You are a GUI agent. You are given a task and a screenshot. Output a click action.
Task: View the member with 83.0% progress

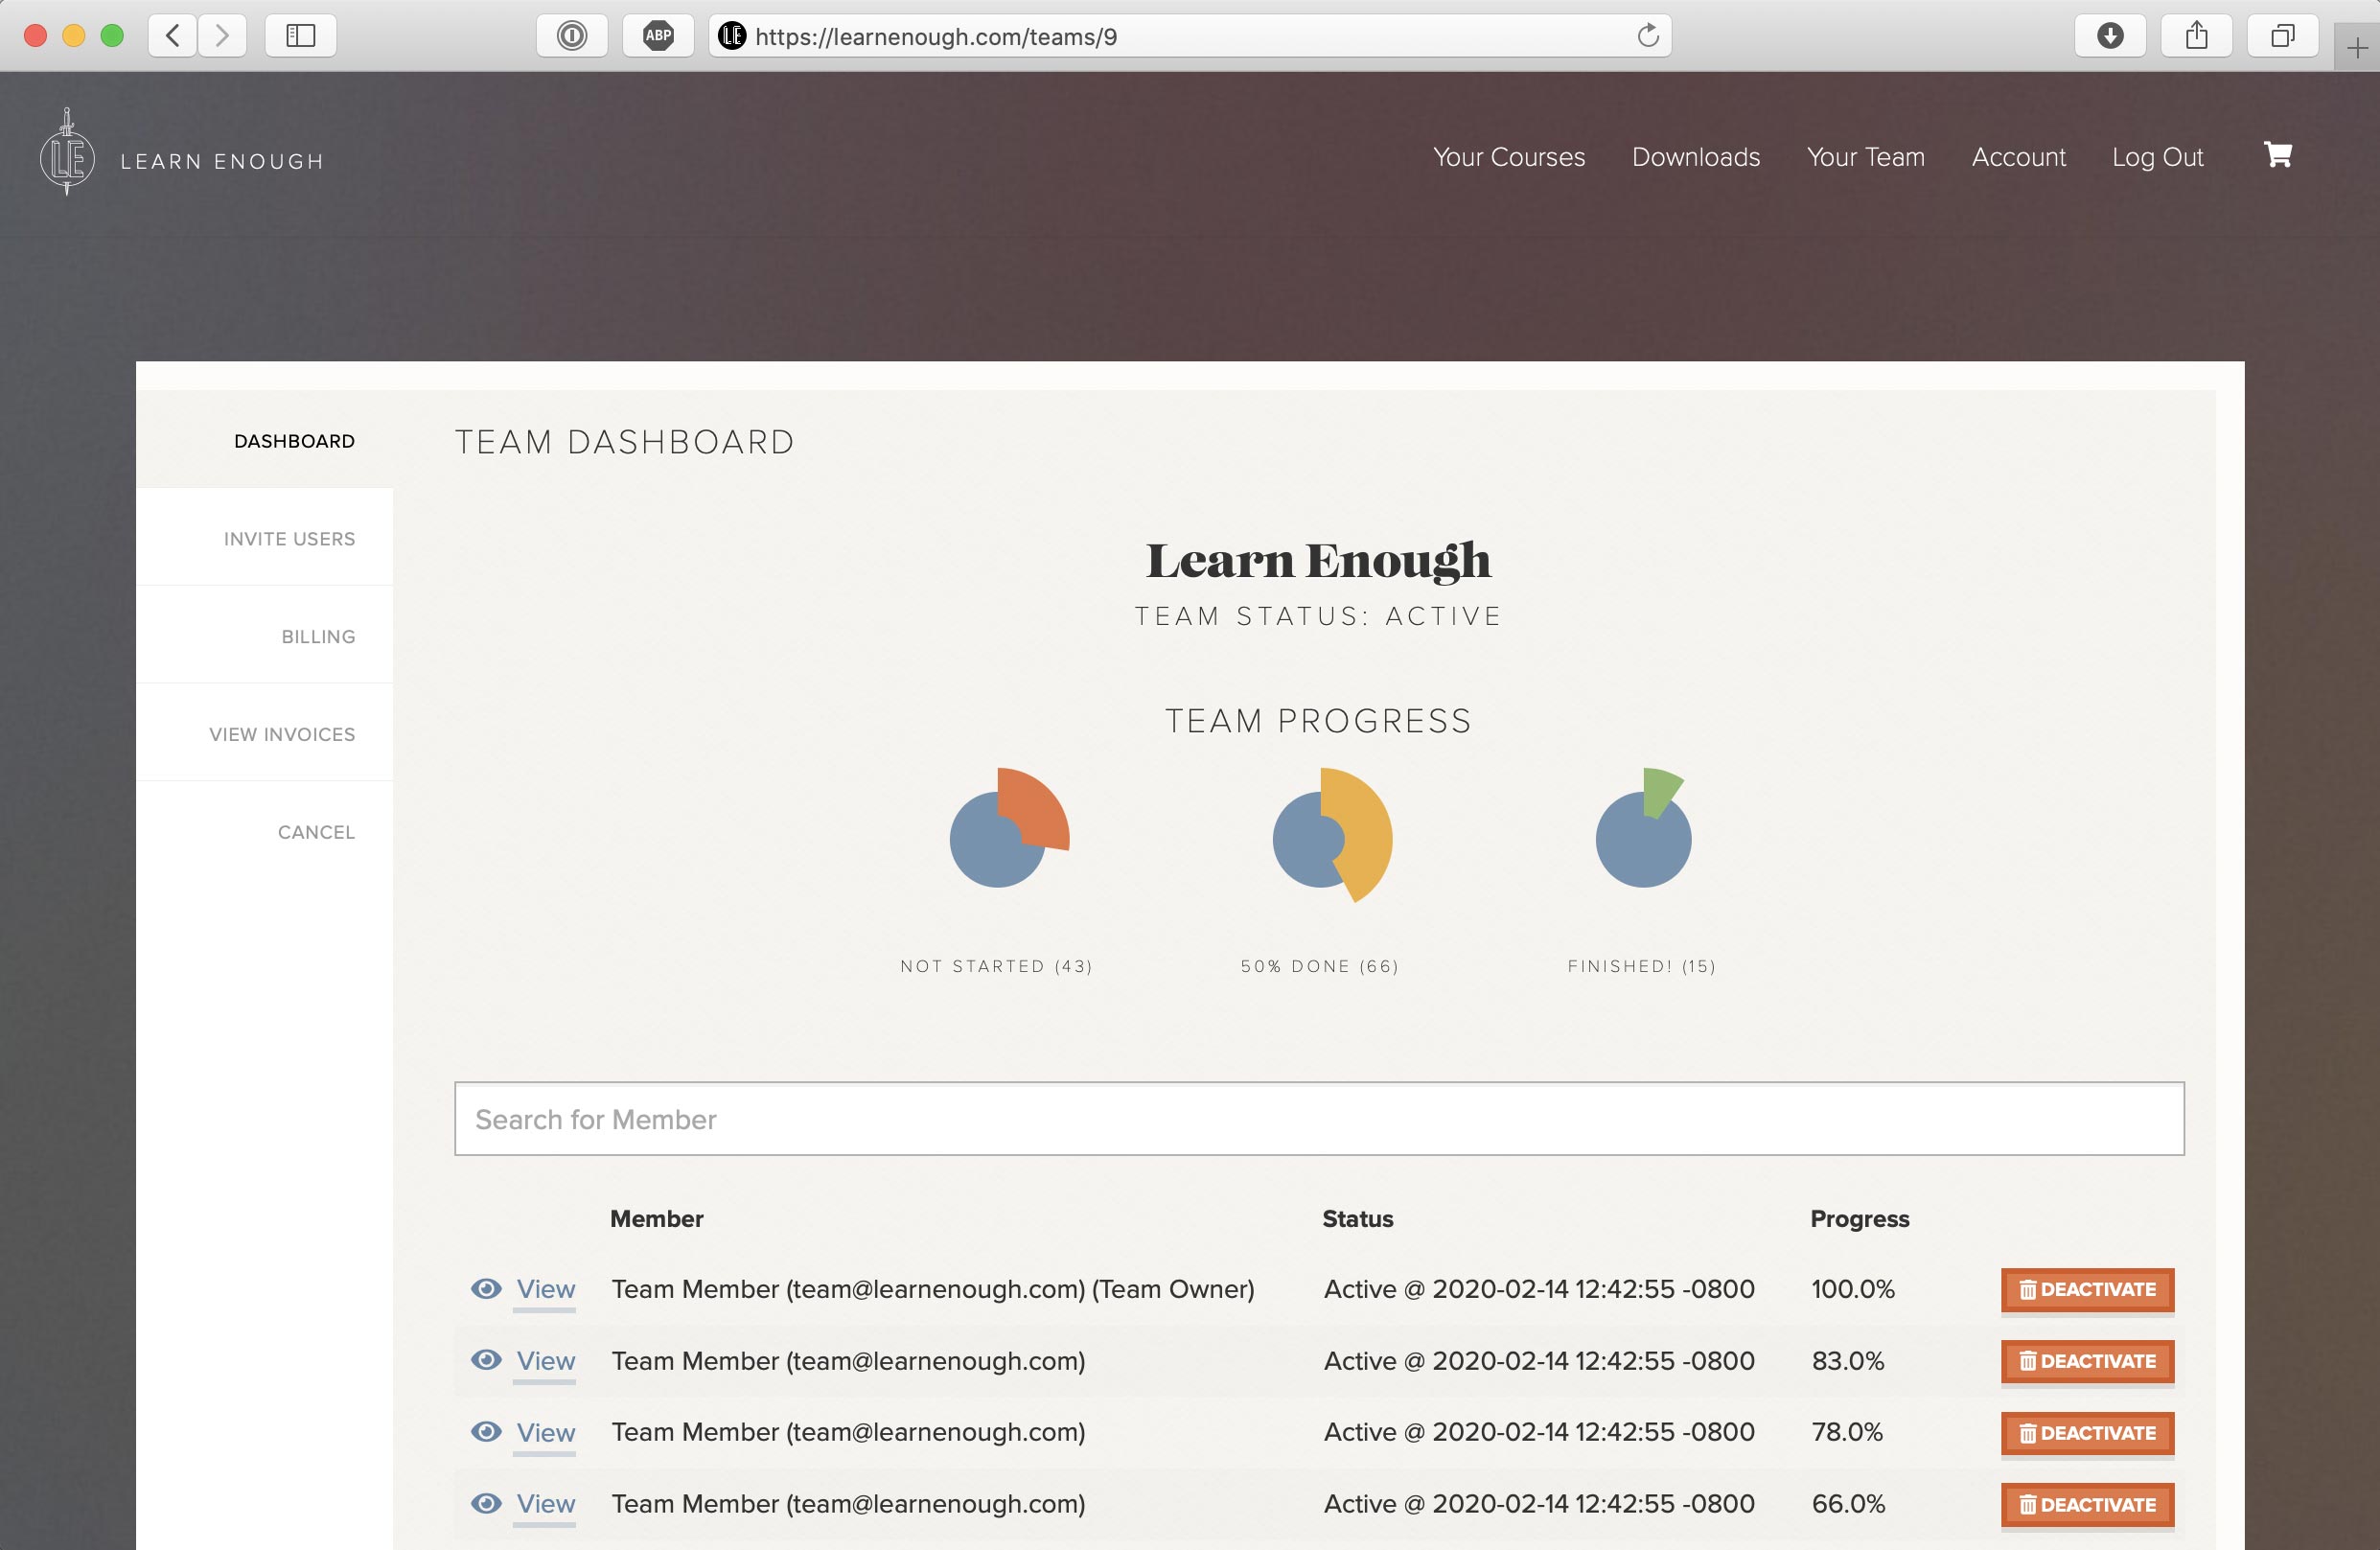coord(545,1361)
